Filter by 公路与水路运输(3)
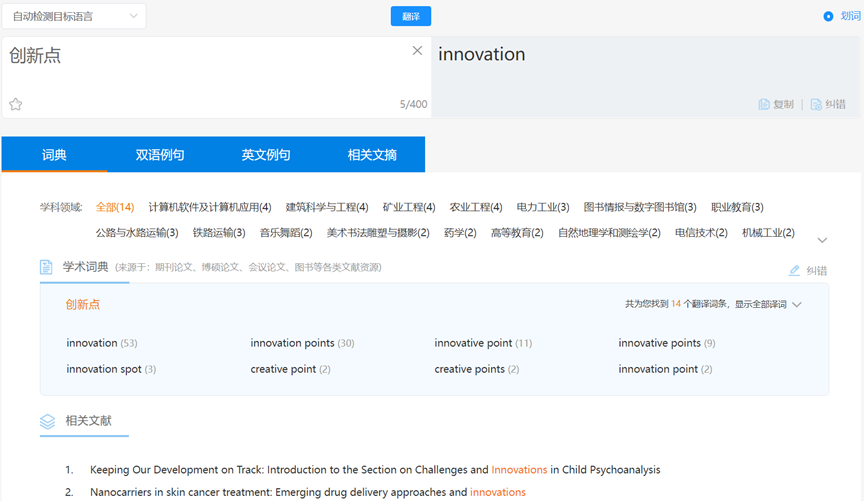Viewport: 864px width, 501px height. tap(137, 233)
